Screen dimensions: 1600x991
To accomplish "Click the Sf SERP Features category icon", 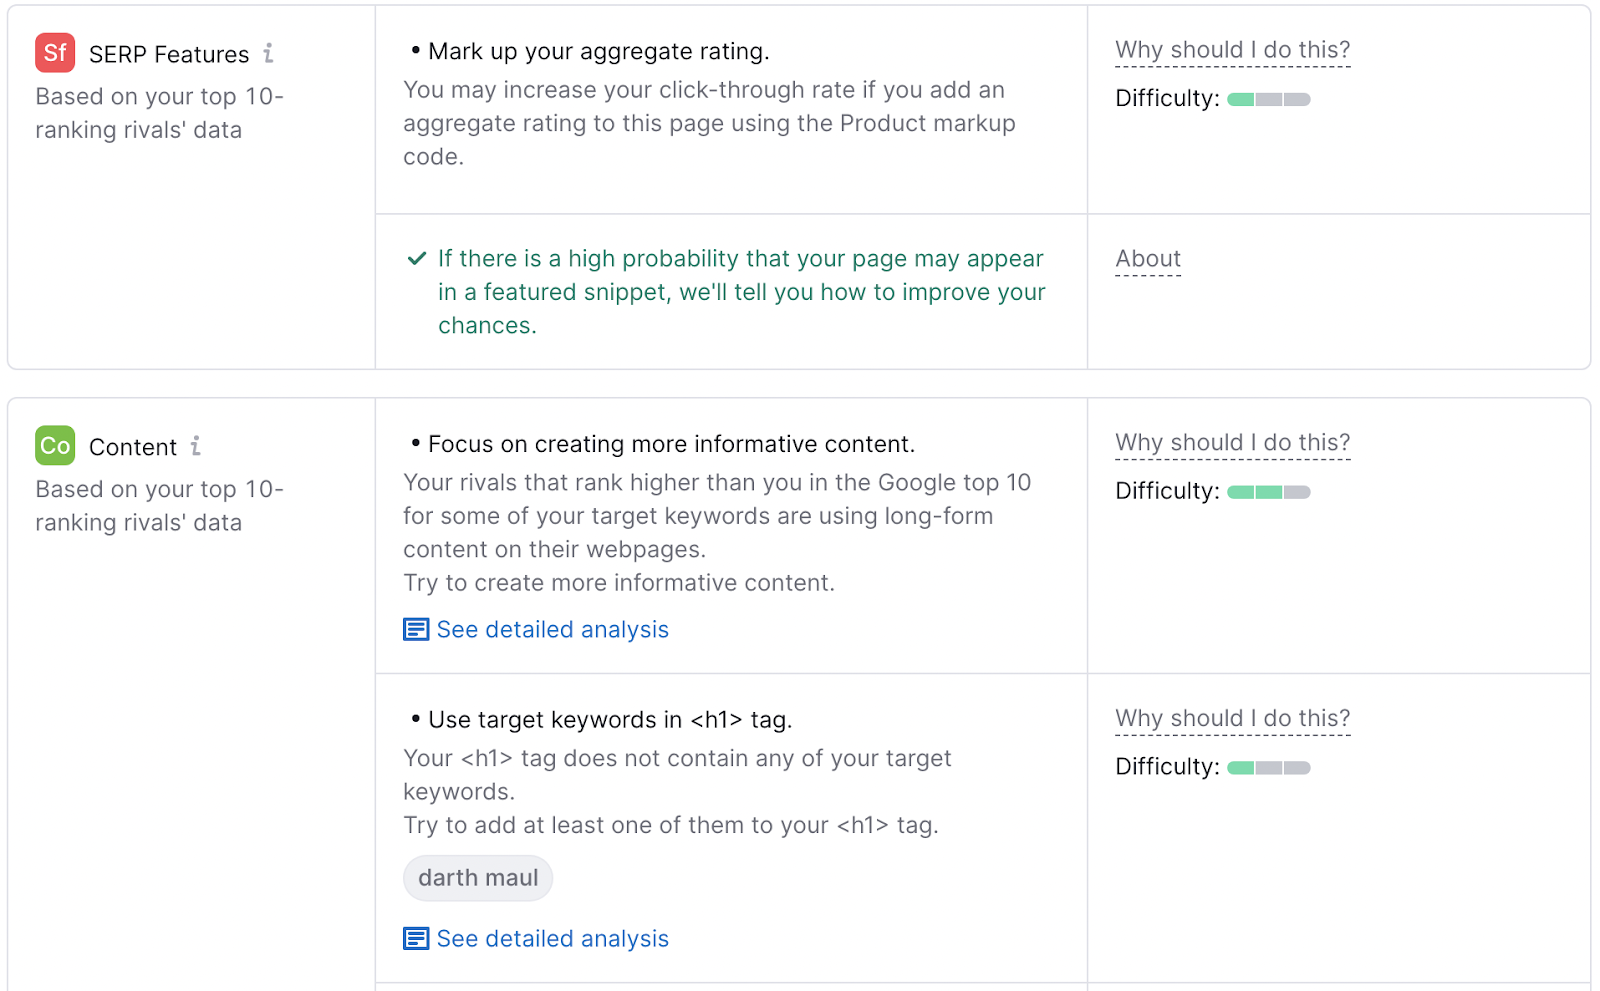I will (x=55, y=53).
